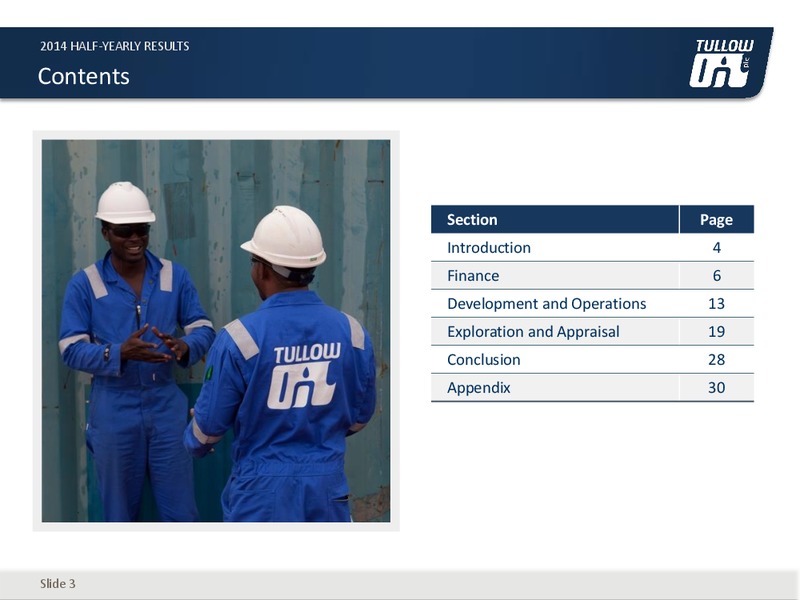
Task: Select 'Exploration and Appraisal' entry
Action: (x=533, y=332)
